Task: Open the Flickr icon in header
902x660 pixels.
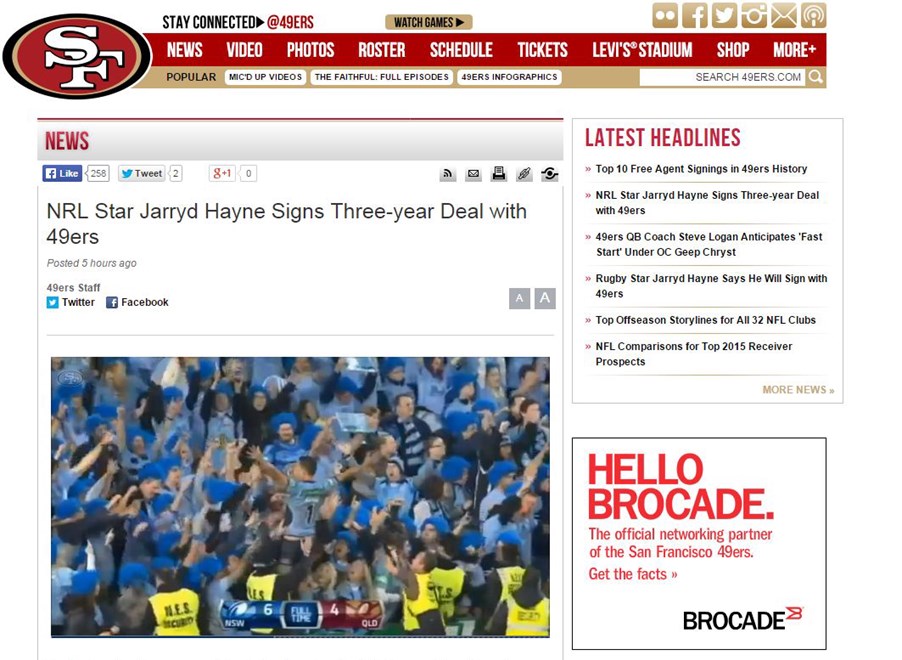Action: pos(665,16)
